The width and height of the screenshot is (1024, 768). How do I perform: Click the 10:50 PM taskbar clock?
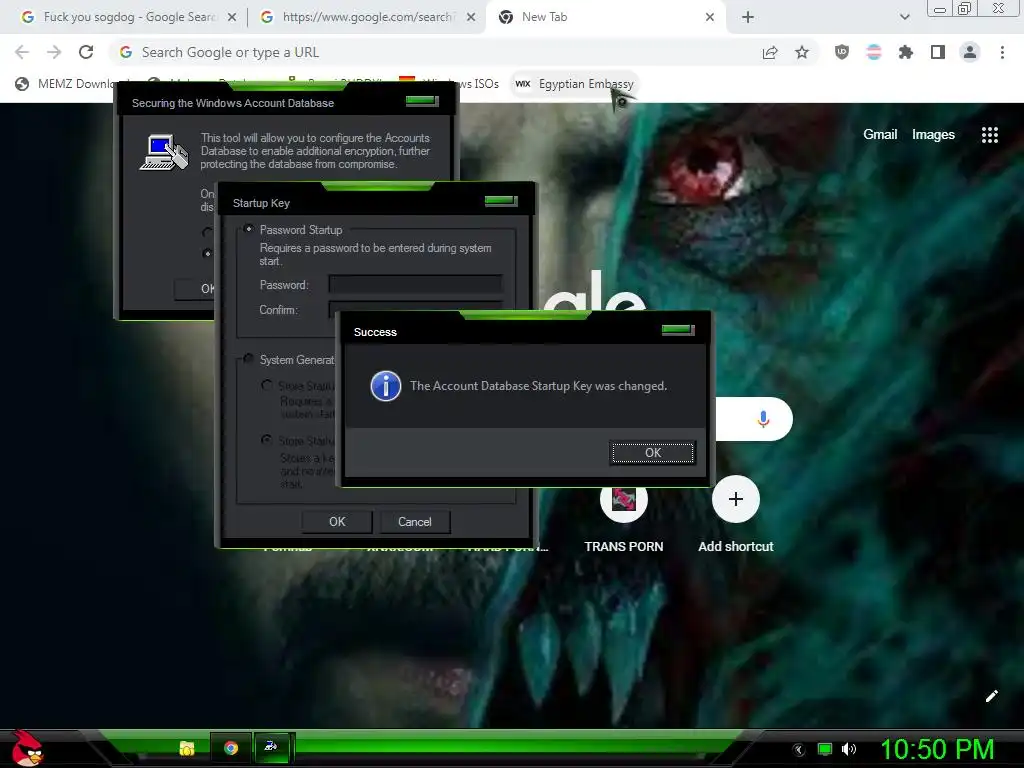tap(938, 749)
